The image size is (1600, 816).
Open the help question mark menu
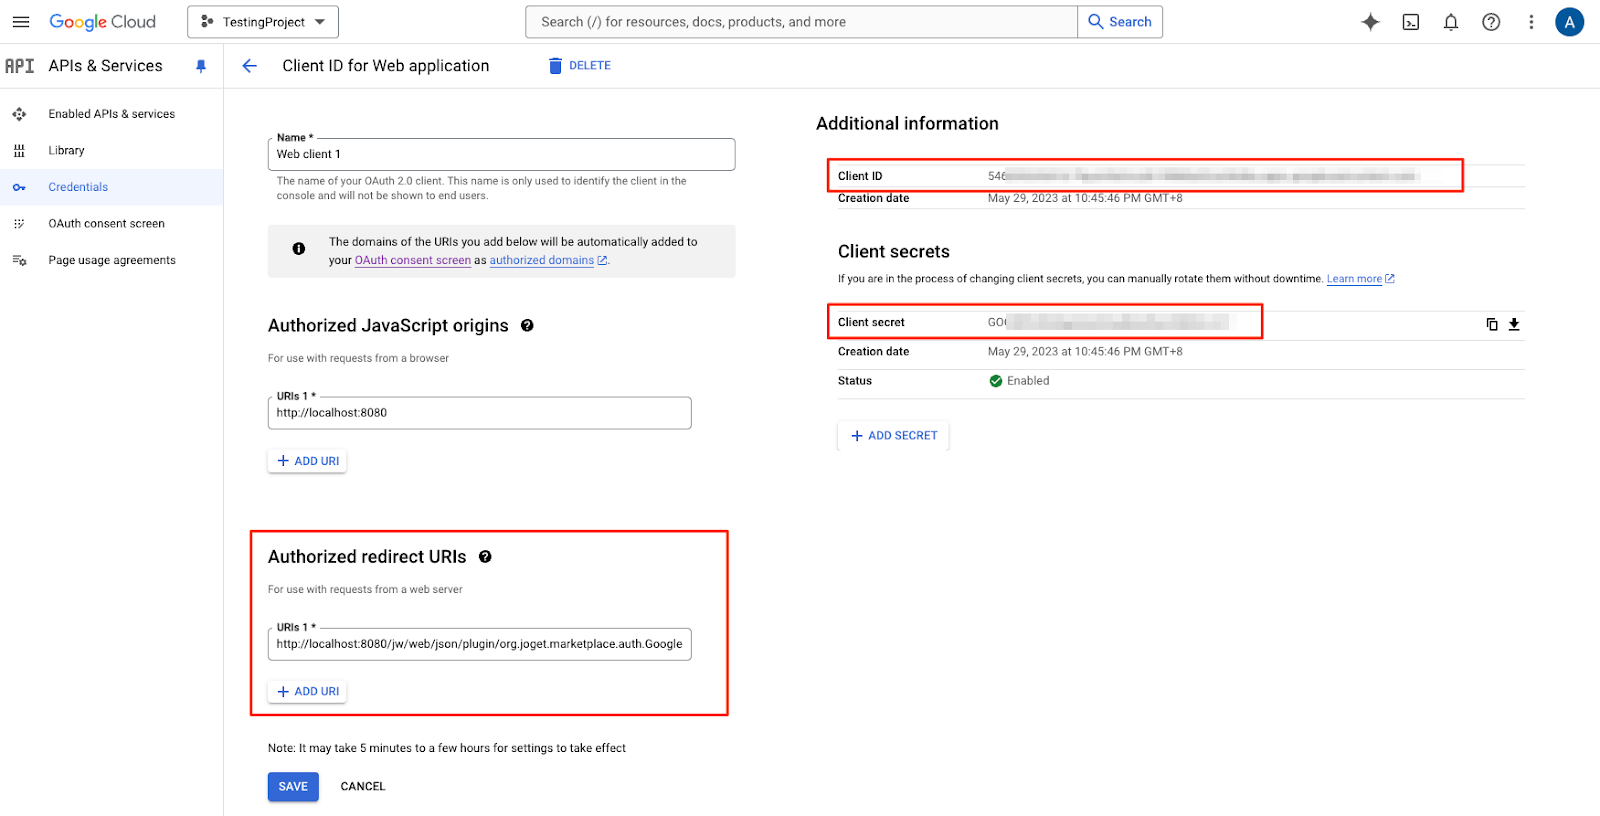tap(1491, 22)
